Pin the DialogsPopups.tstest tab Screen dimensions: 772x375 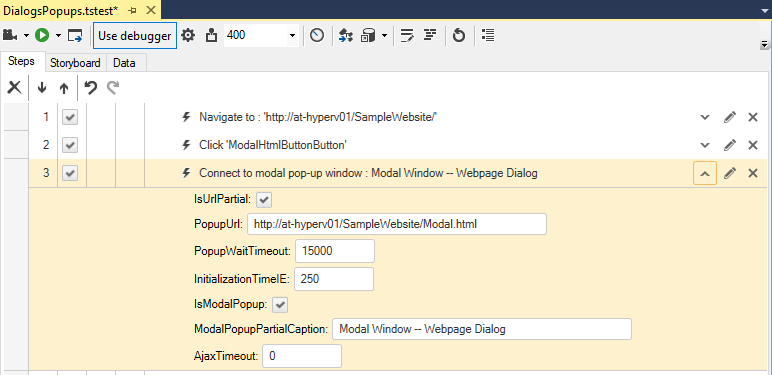[133, 10]
